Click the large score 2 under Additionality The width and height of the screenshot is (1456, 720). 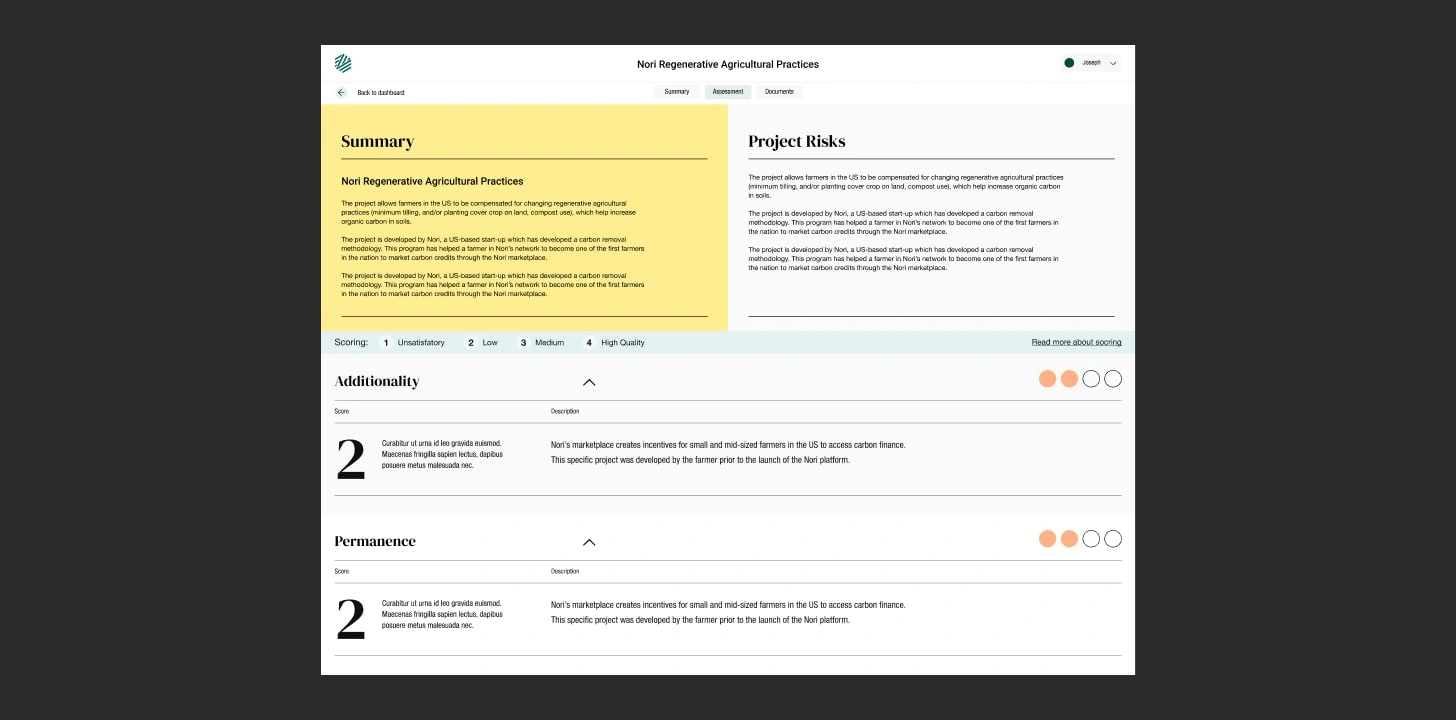coord(351,459)
